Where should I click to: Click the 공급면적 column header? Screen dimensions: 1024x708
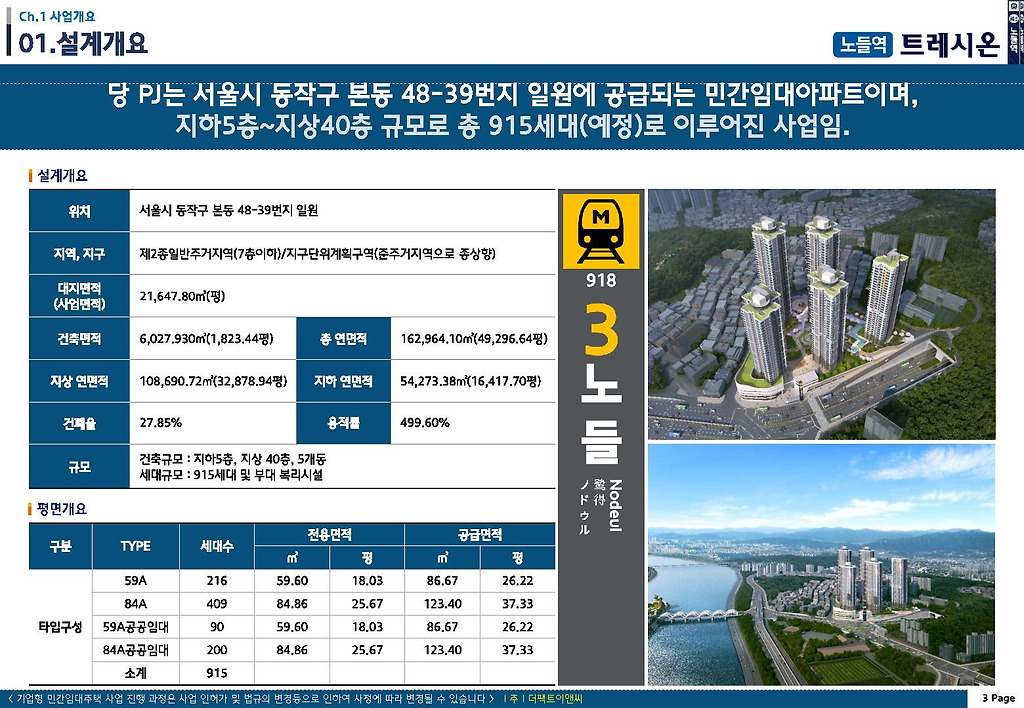(480, 534)
